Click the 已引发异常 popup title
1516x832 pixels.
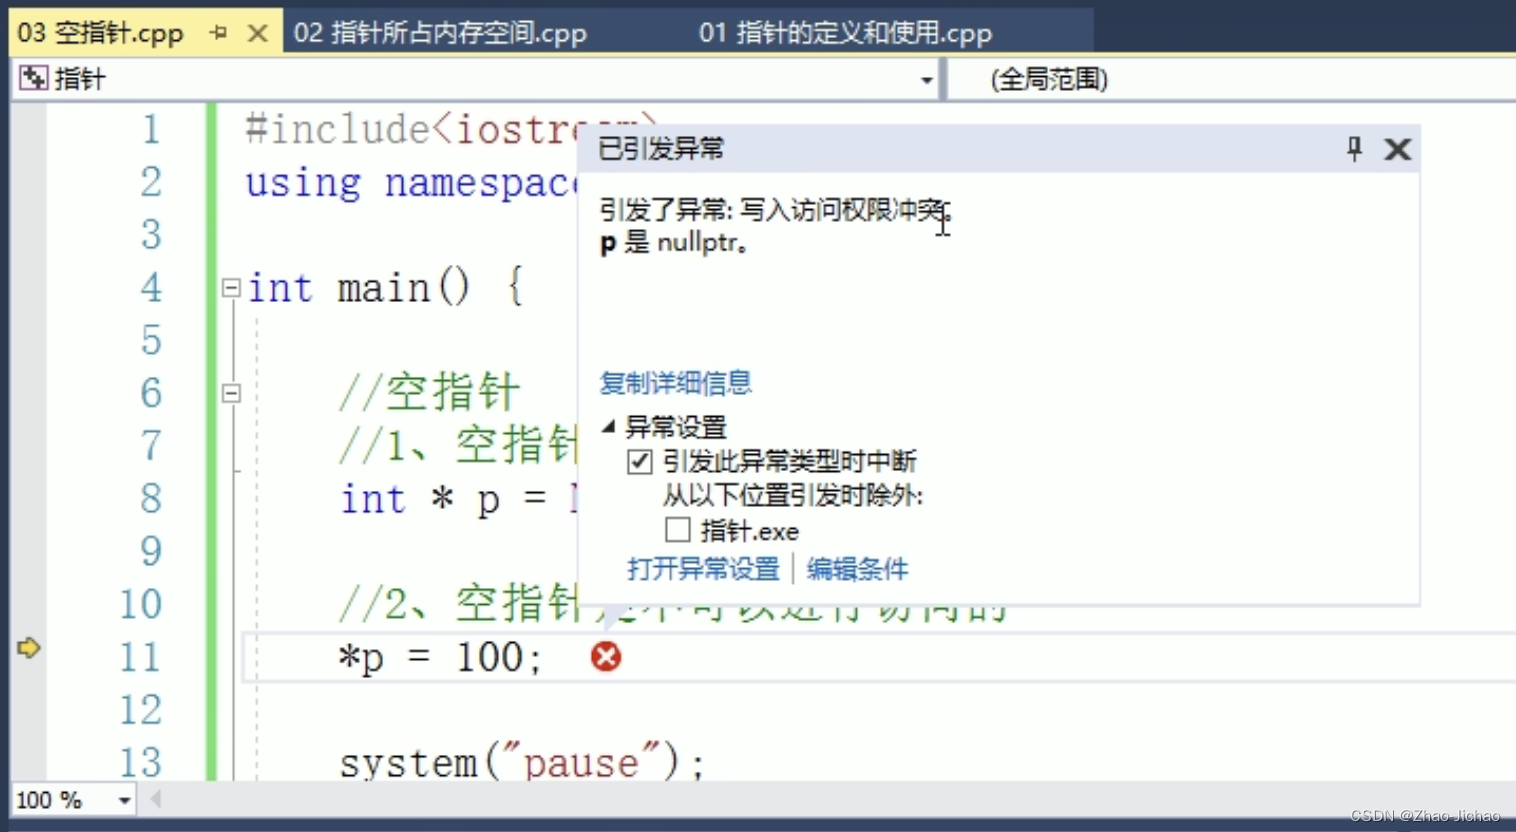point(661,149)
